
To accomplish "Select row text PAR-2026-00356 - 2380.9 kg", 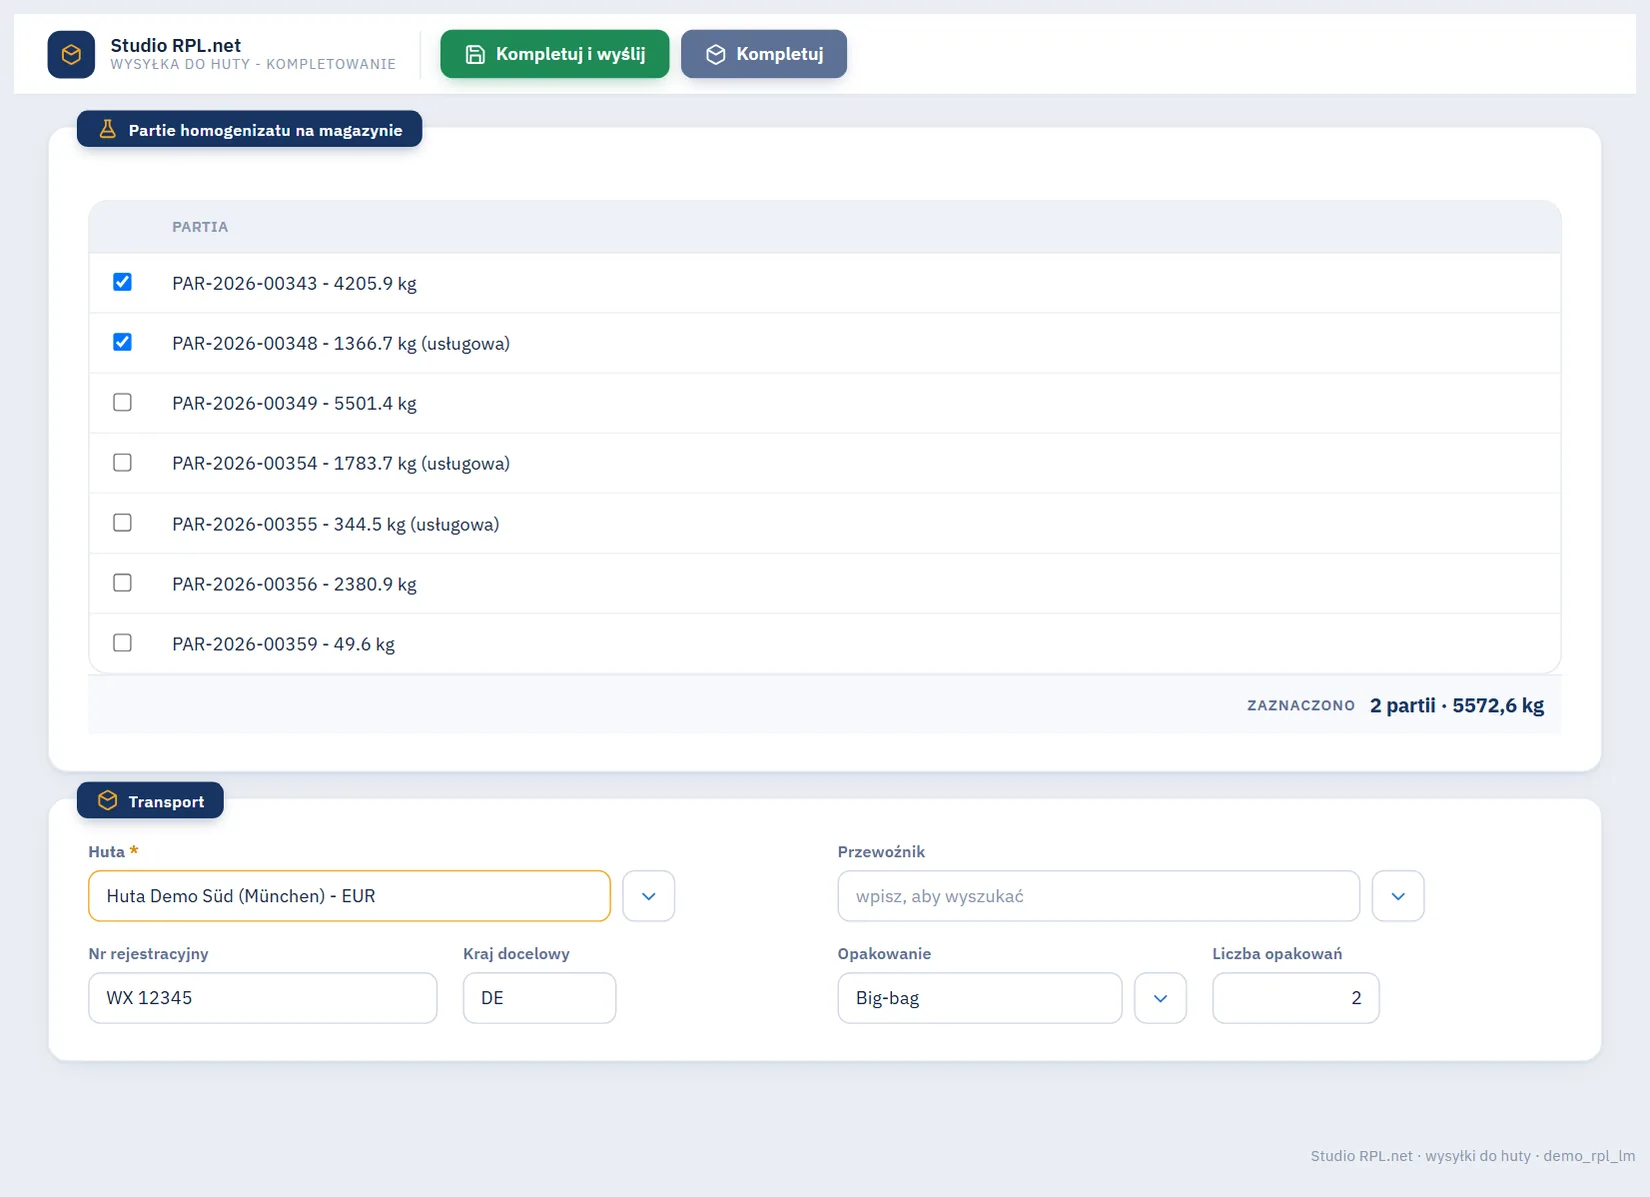I will coord(294,584).
